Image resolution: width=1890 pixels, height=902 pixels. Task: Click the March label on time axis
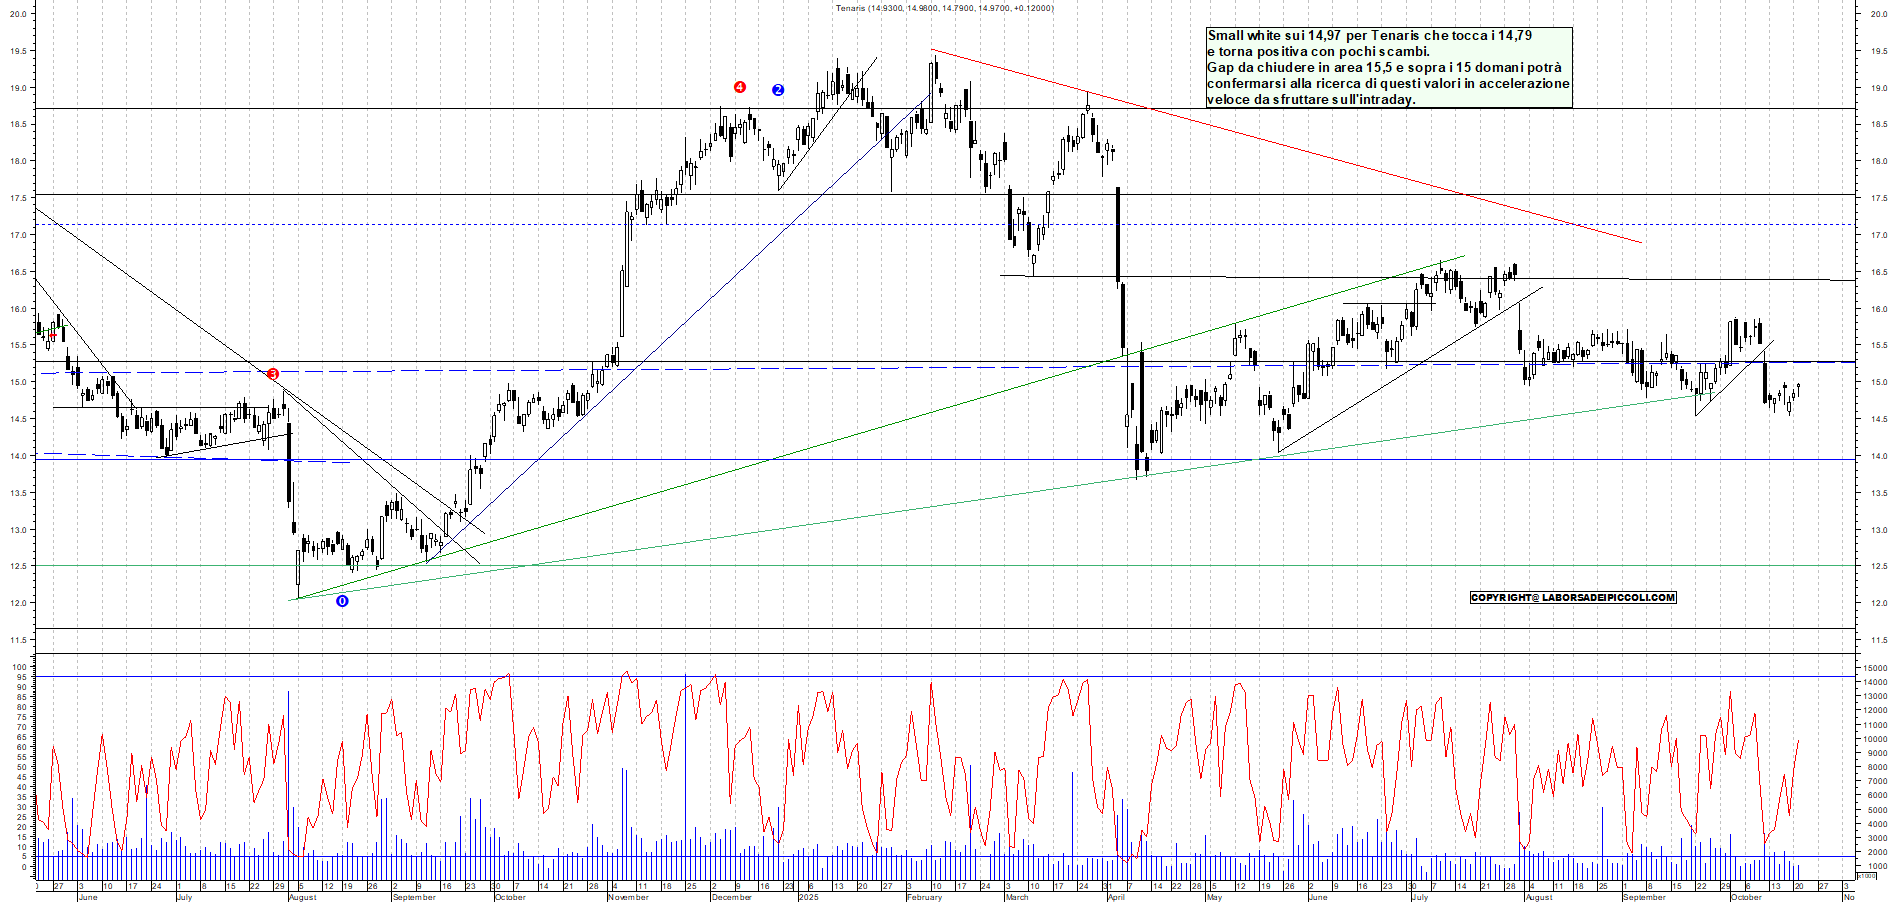(x=1016, y=897)
